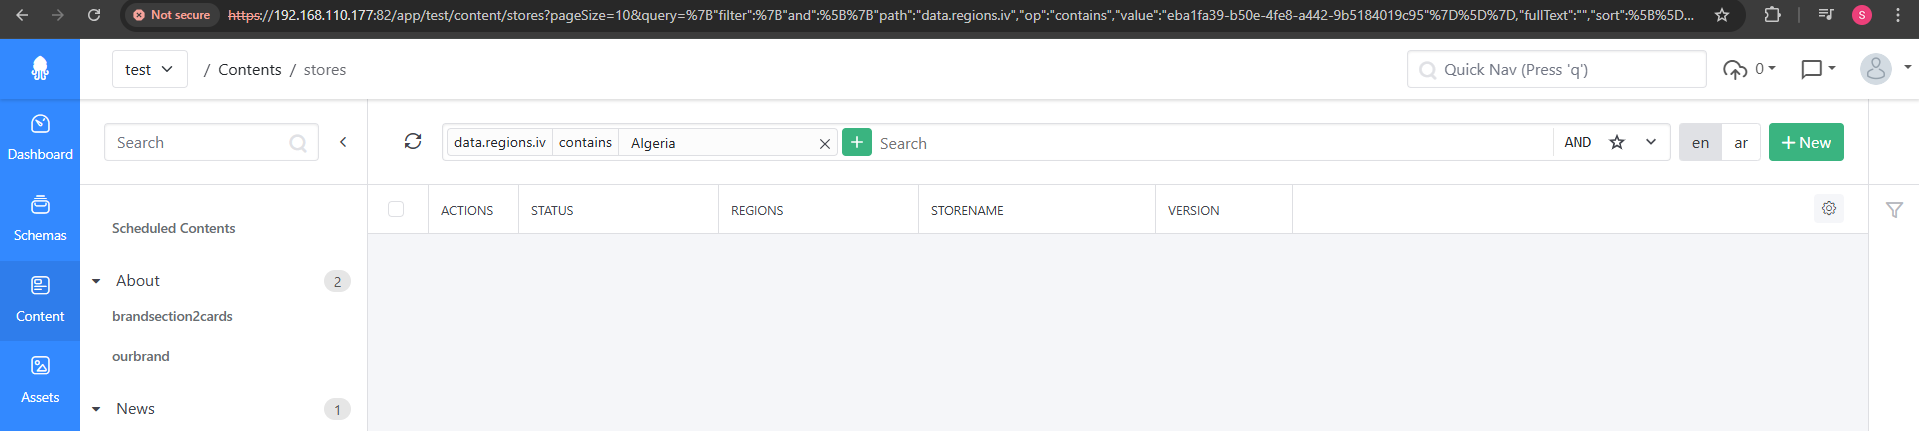Remove the Algeria filter value

pyautogui.click(x=825, y=144)
